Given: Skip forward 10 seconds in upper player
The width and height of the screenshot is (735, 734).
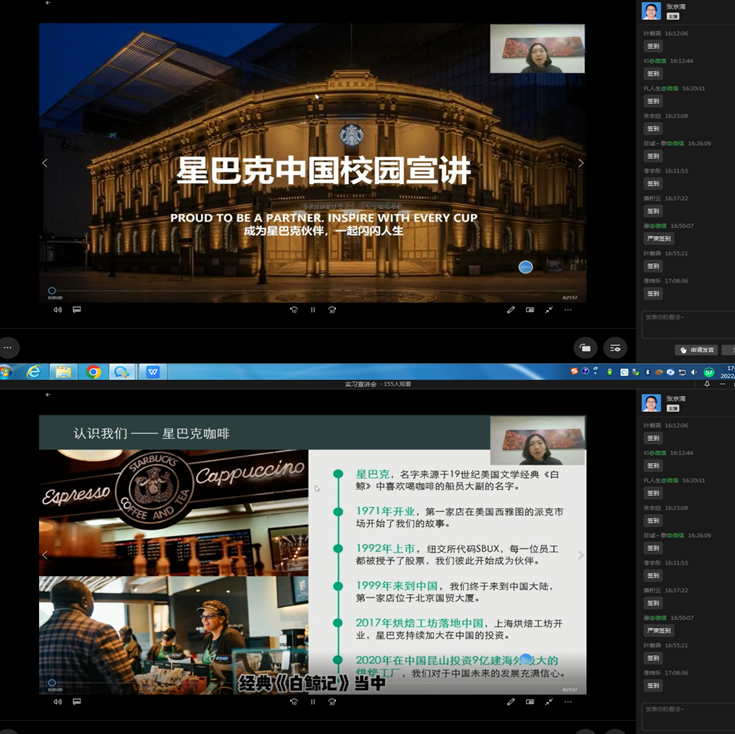Looking at the screenshot, I should point(332,310).
